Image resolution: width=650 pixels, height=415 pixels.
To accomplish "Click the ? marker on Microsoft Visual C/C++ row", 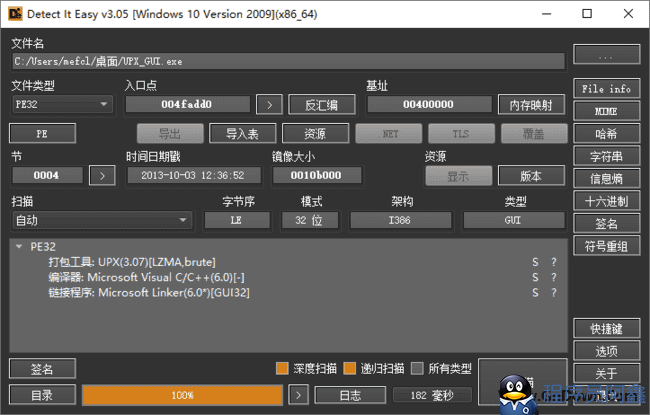I will click(x=554, y=277).
